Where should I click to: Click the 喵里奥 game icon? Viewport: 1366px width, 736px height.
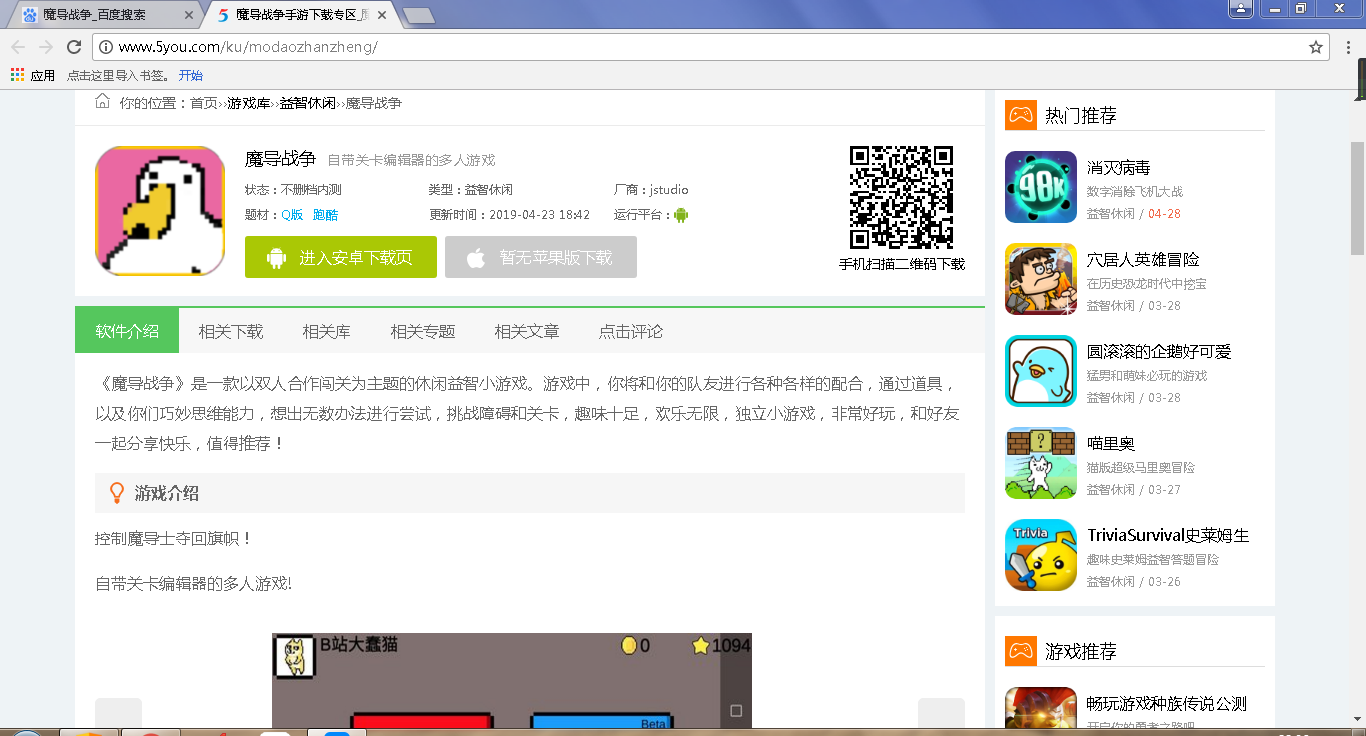click(x=1041, y=463)
